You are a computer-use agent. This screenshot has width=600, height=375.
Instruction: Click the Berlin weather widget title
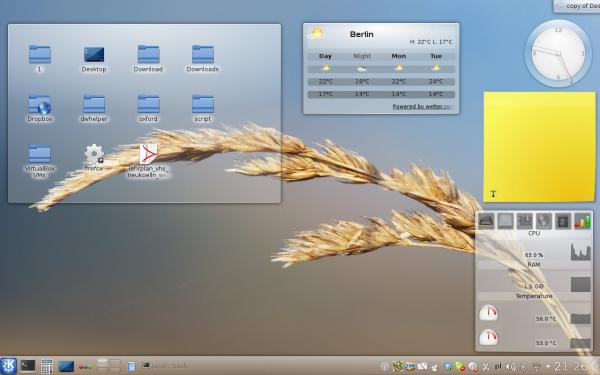362,34
